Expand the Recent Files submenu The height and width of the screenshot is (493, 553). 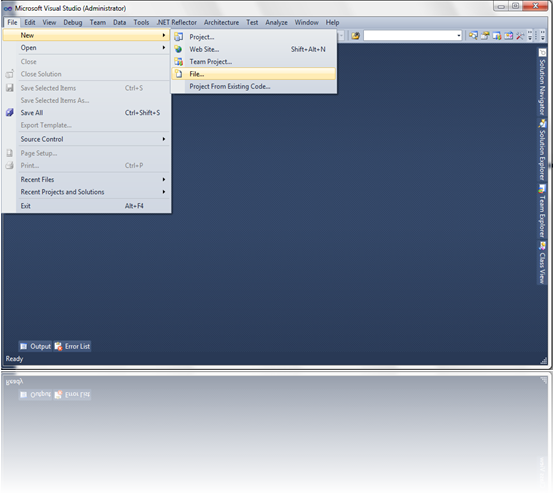tap(86, 179)
